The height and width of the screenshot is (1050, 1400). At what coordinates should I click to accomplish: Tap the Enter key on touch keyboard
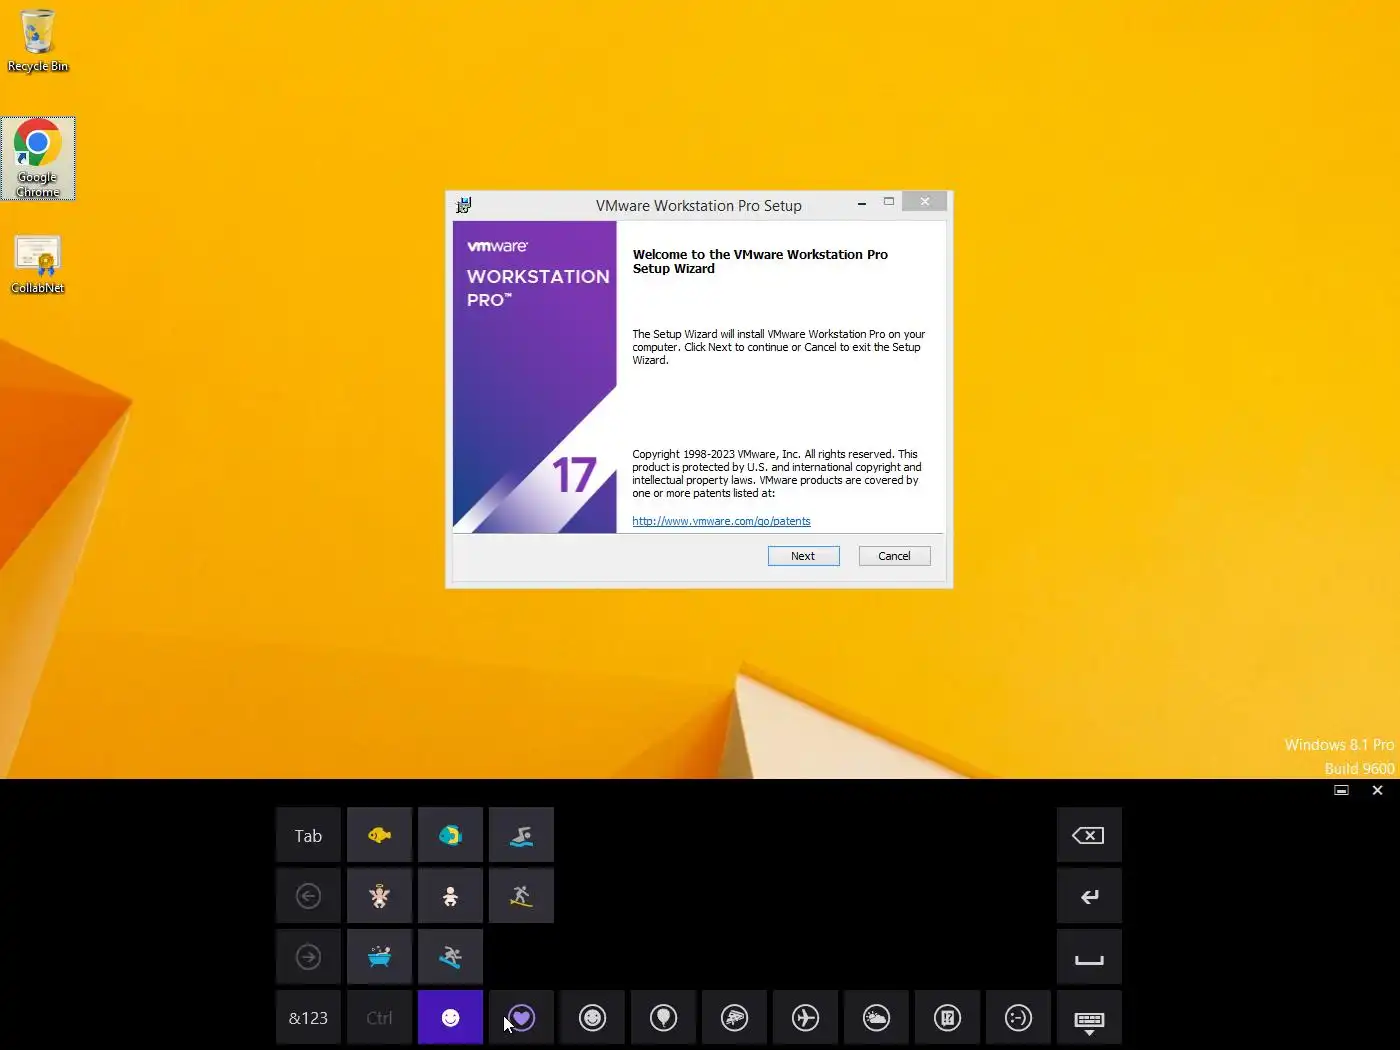(x=1089, y=896)
